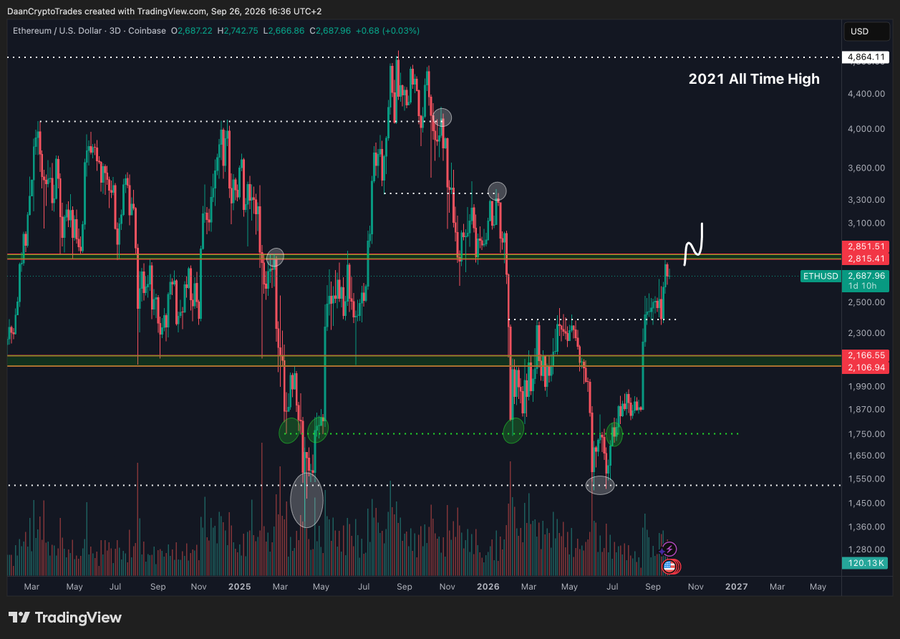Image resolution: width=900 pixels, height=639 pixels.
Task: Click the 2,166.55 red support price label
Action: (866, 355)
